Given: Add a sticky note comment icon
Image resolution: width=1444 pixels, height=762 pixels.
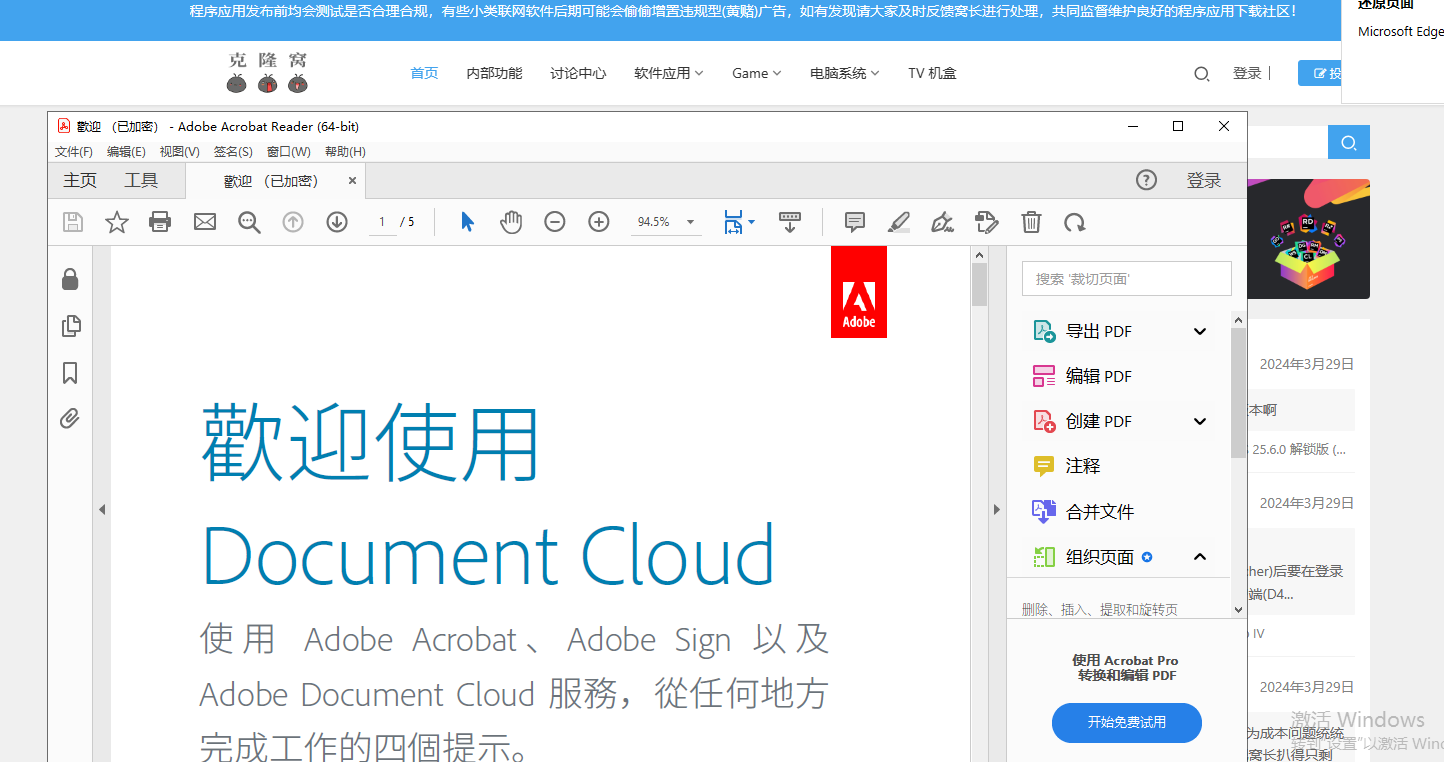Looking at the screenshot, I should (855, 222).
